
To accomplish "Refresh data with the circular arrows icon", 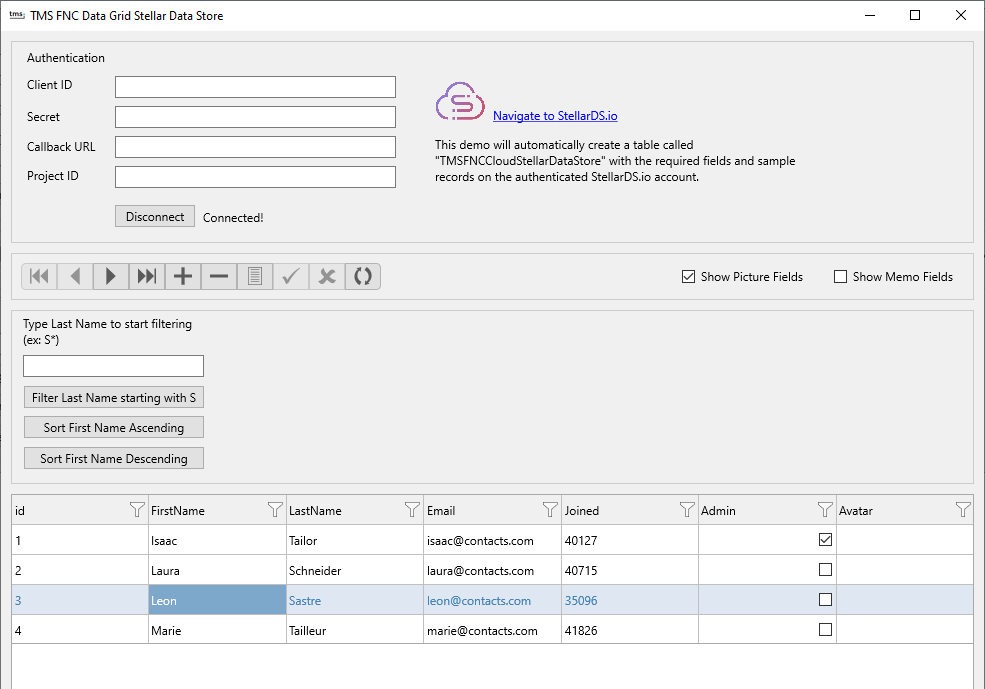I will point(362,276).
